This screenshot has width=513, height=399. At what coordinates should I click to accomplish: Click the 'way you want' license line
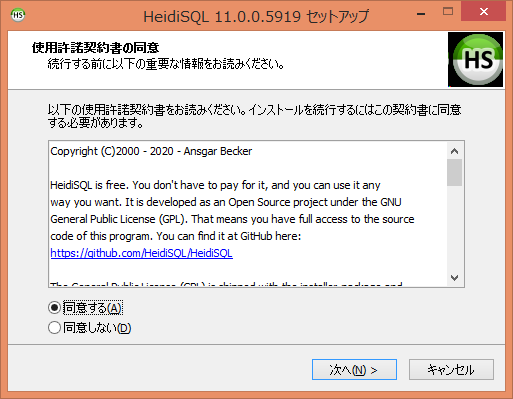pyautogui.click(x=226, y=202)
